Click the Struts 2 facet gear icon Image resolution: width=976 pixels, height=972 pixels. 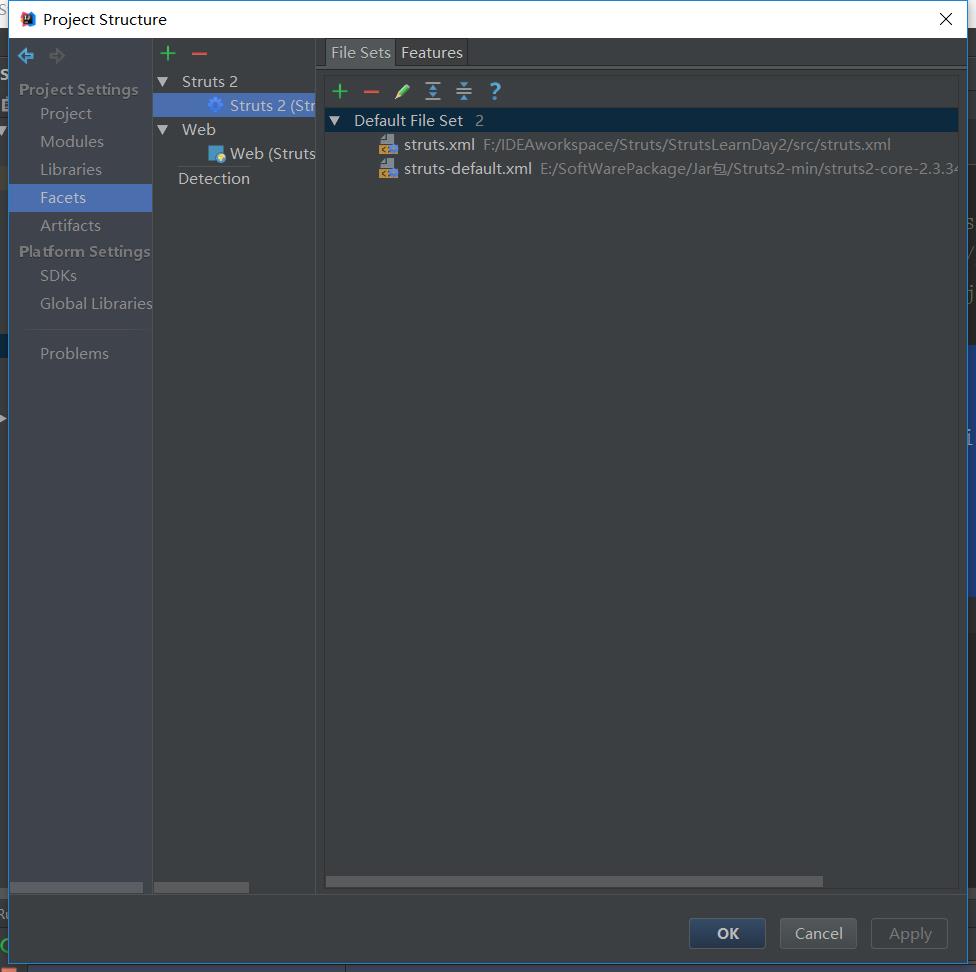pos(216,105)
